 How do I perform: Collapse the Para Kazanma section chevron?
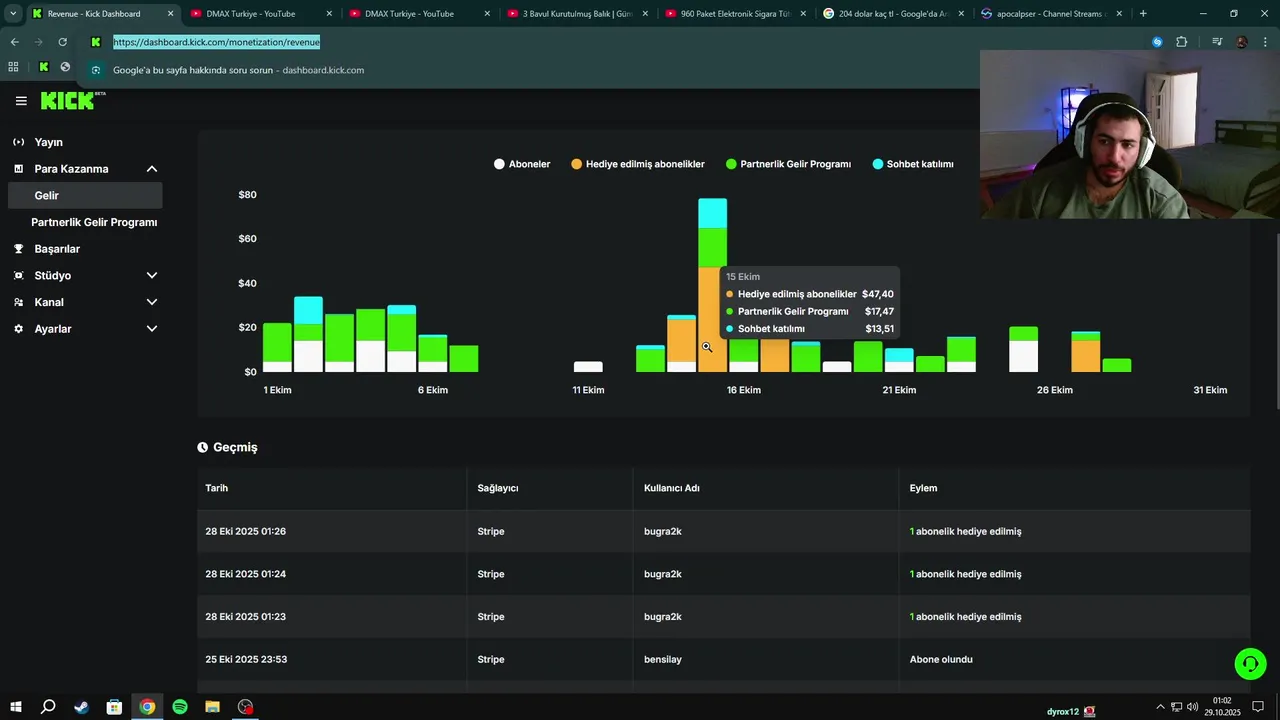[152, 169]
